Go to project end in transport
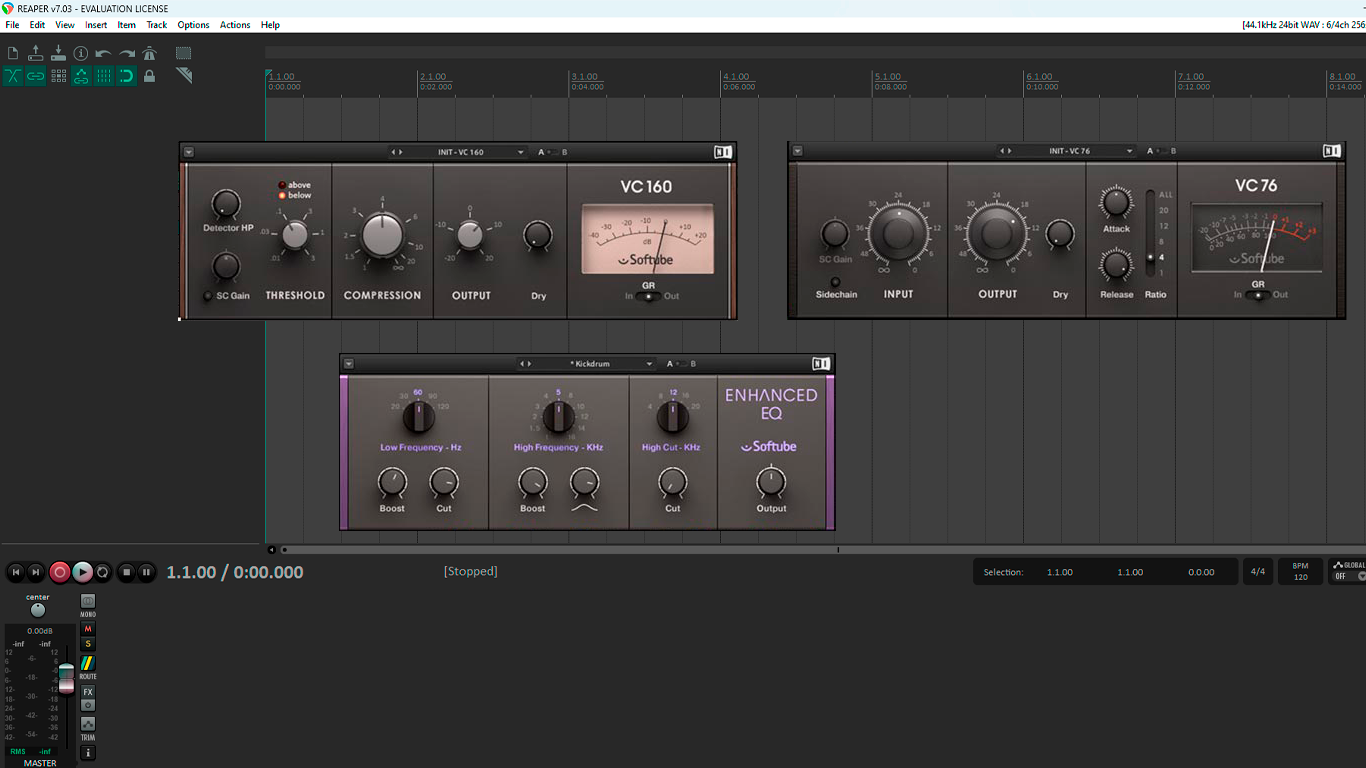The width and height of the screenshot is (1366, 768). click(x=36, y=572)
